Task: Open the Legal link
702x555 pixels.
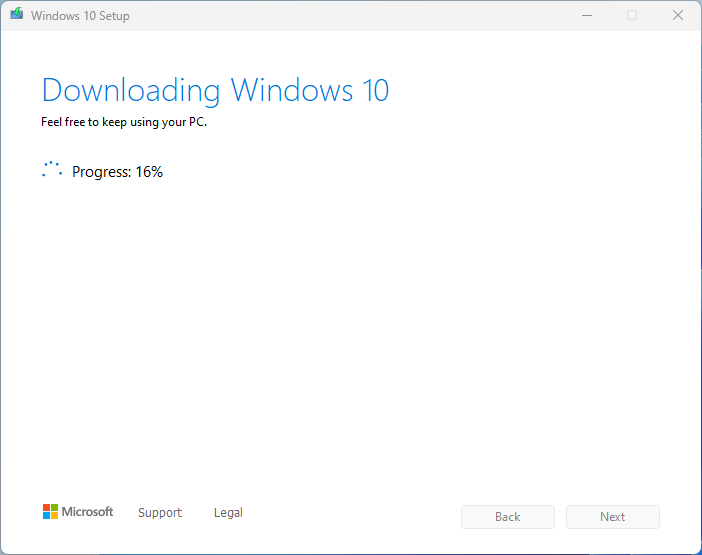Action: click(228, 513)
